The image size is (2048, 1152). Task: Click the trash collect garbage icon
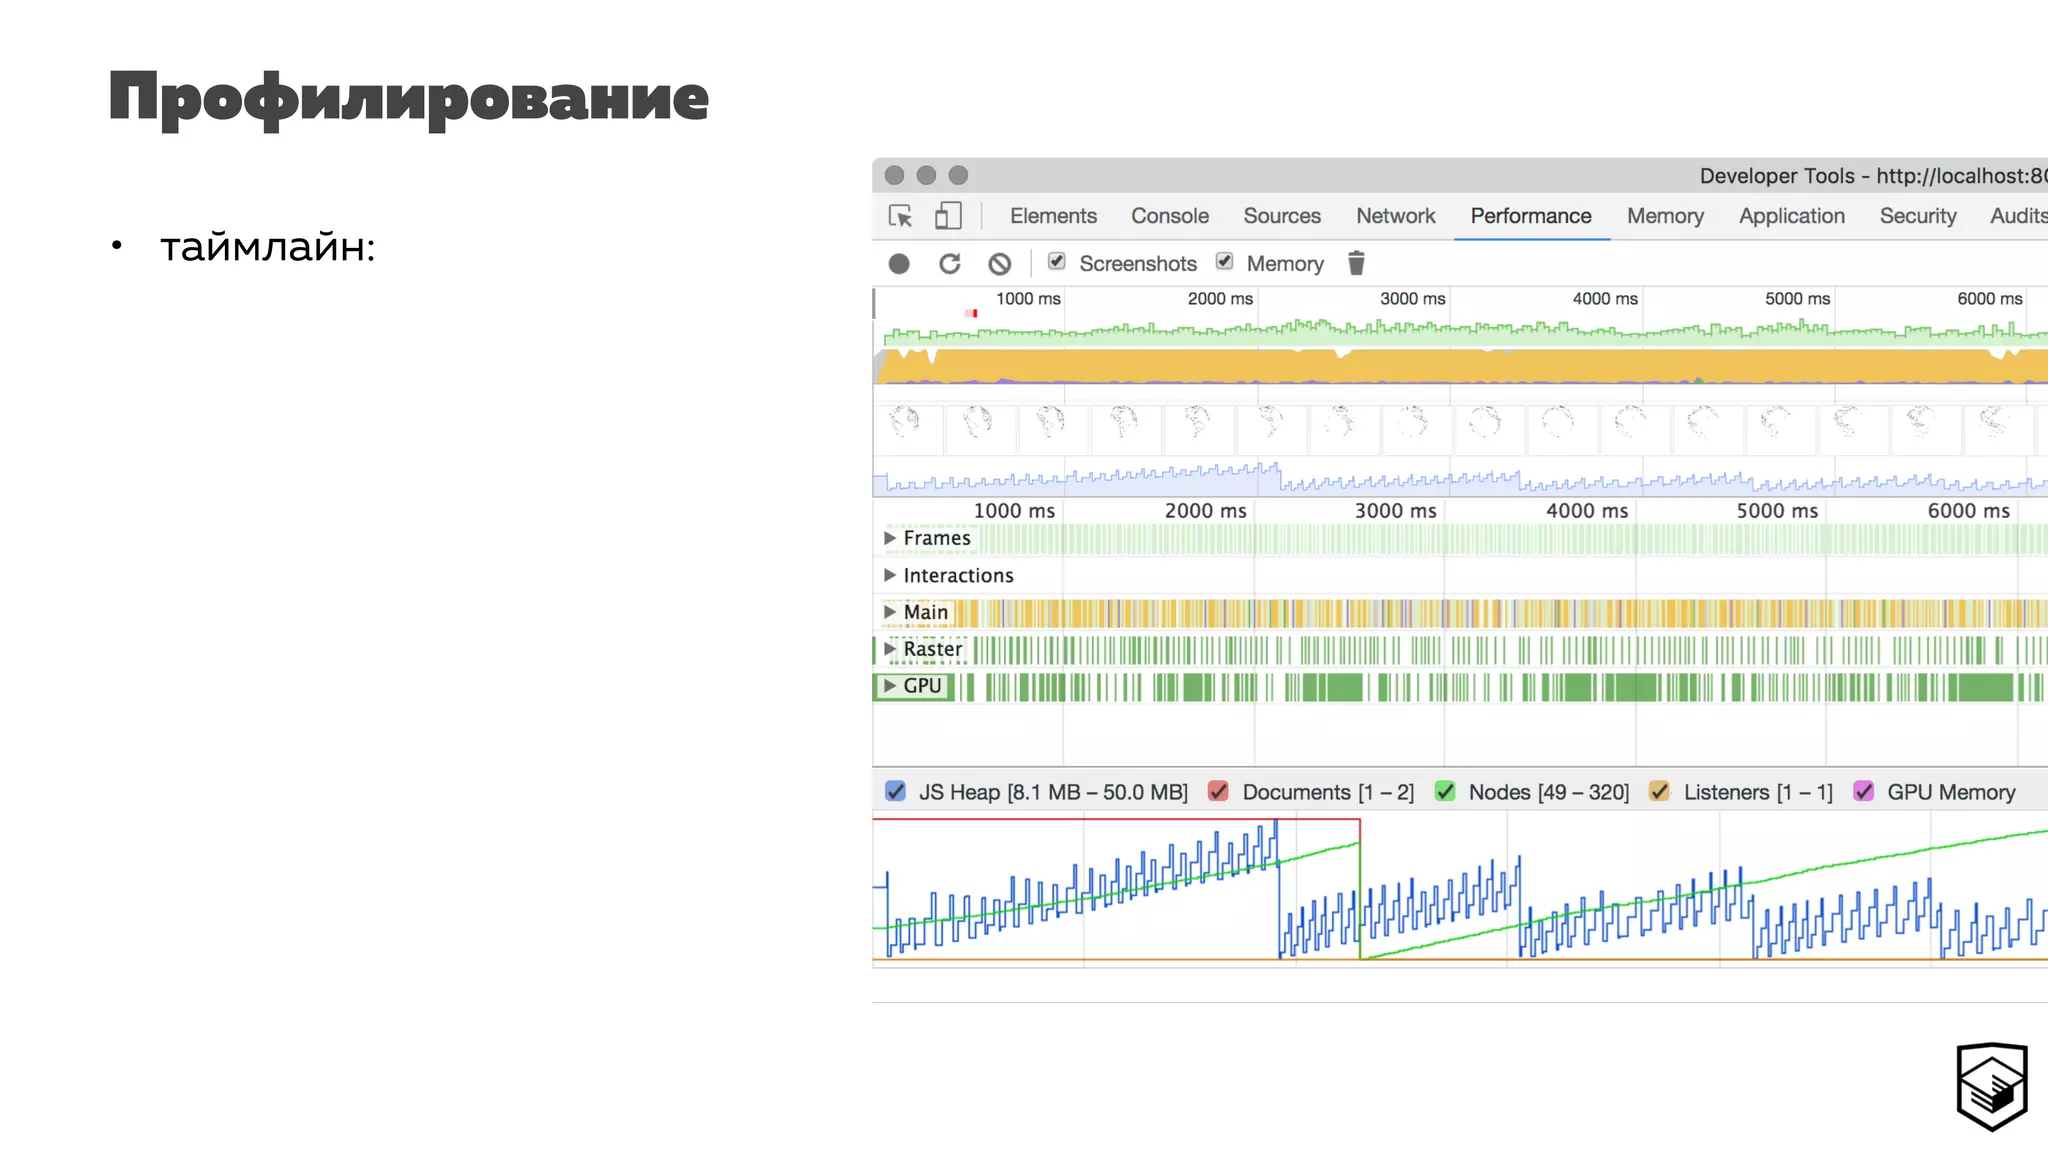(1356, 263)
